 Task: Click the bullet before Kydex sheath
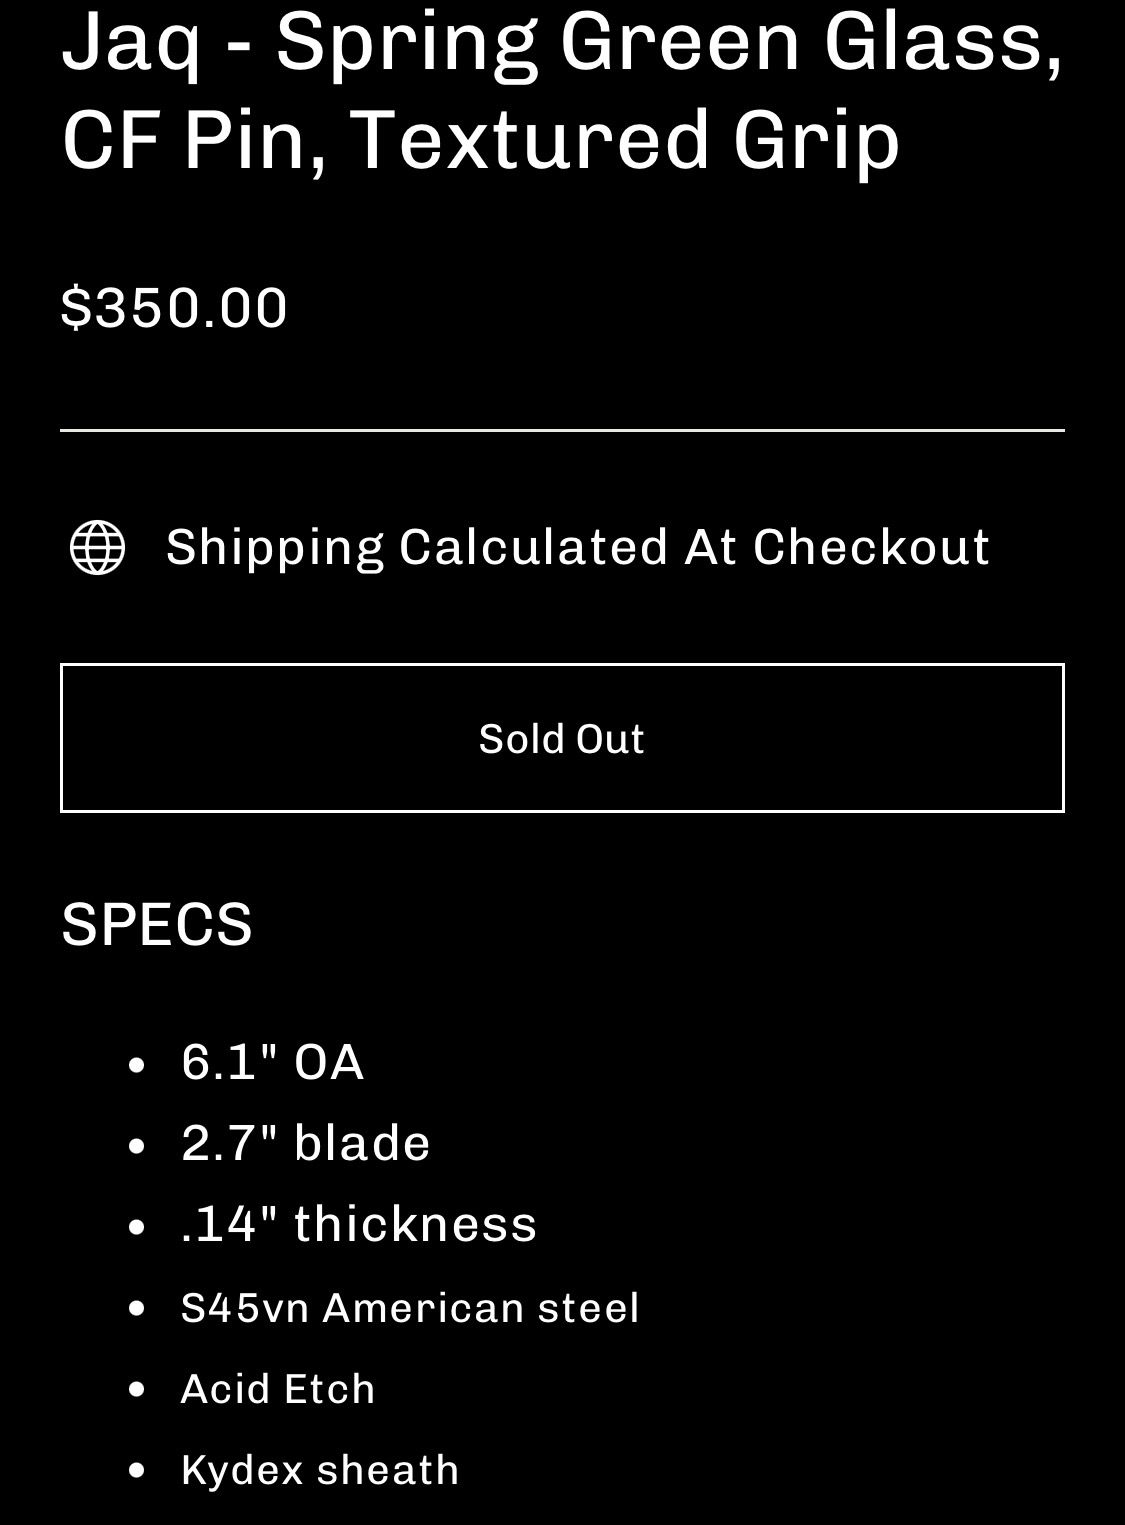pyautogui.click(x=138, y=1471)
